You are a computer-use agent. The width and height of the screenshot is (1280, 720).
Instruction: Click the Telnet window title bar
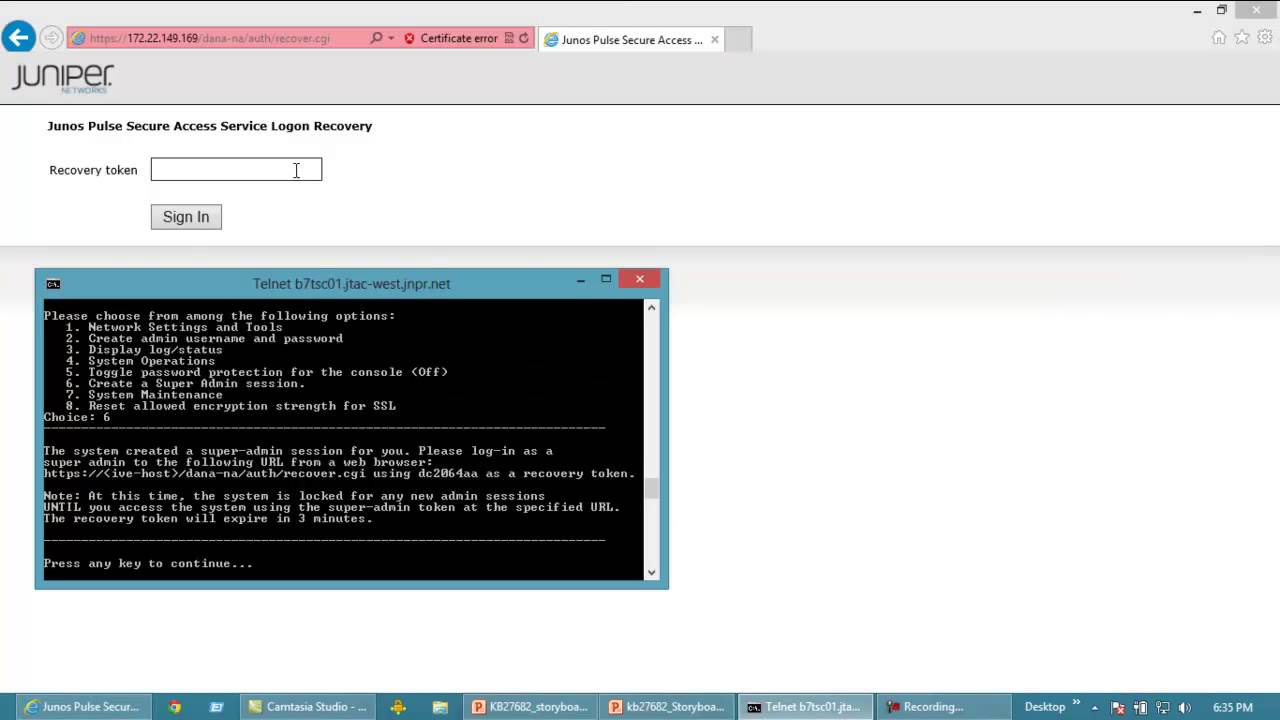pyautogui.click(x=351, y=284)
